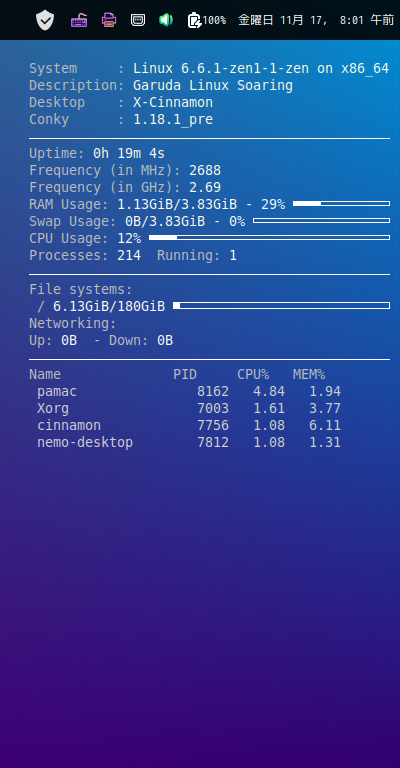Image resolution: width=400 pixels, height=768 pixels.
Task: Click the RAM usage progress bar
Action: pyautogui.click(x=341, y=203)
